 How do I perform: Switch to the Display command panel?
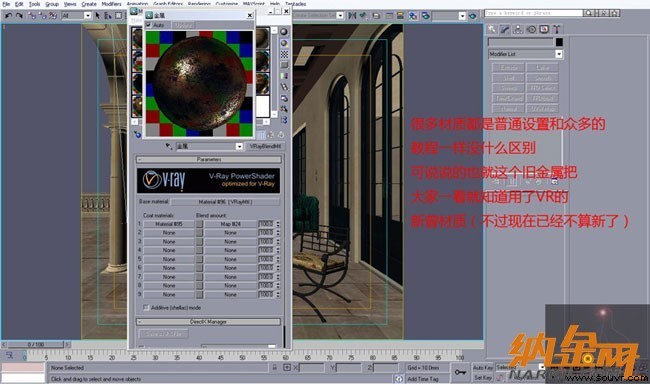544,29
